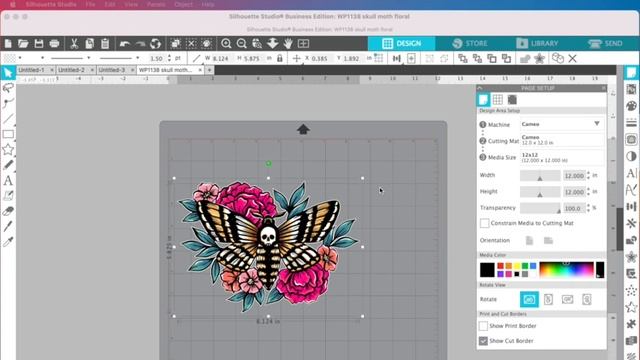Collapse the Page Setup panel header arrow

point(480,88)
